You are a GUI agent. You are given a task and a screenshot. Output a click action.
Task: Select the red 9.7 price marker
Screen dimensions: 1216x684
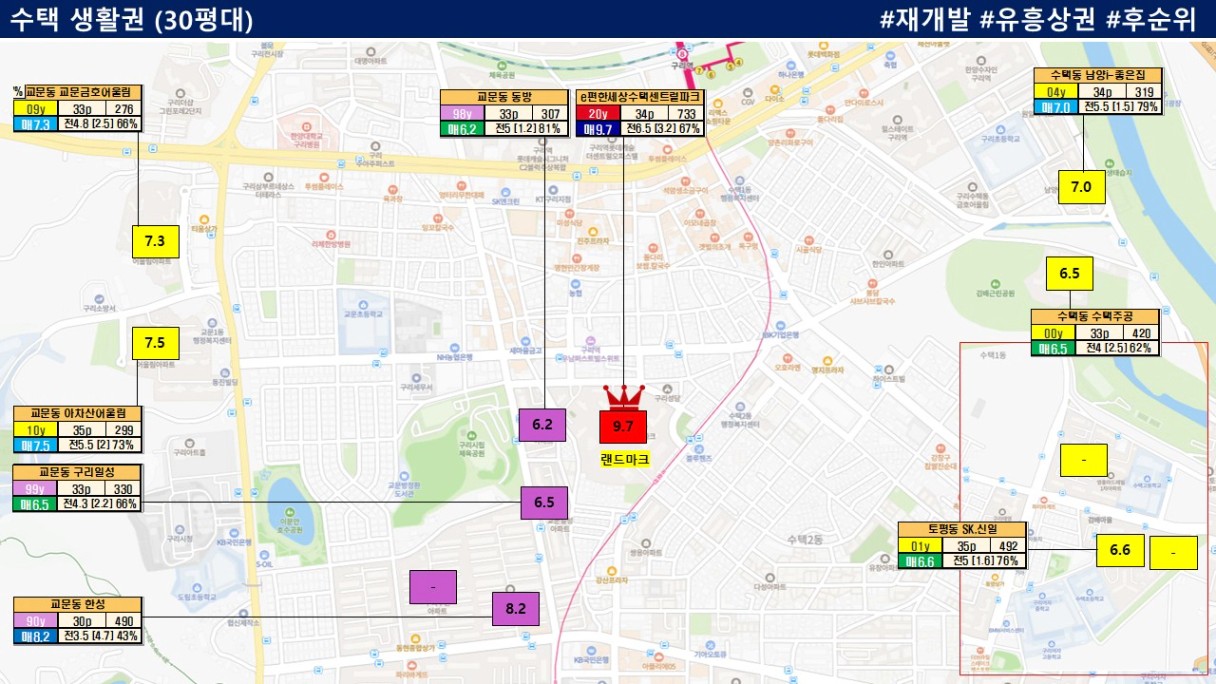pos(623,427)
